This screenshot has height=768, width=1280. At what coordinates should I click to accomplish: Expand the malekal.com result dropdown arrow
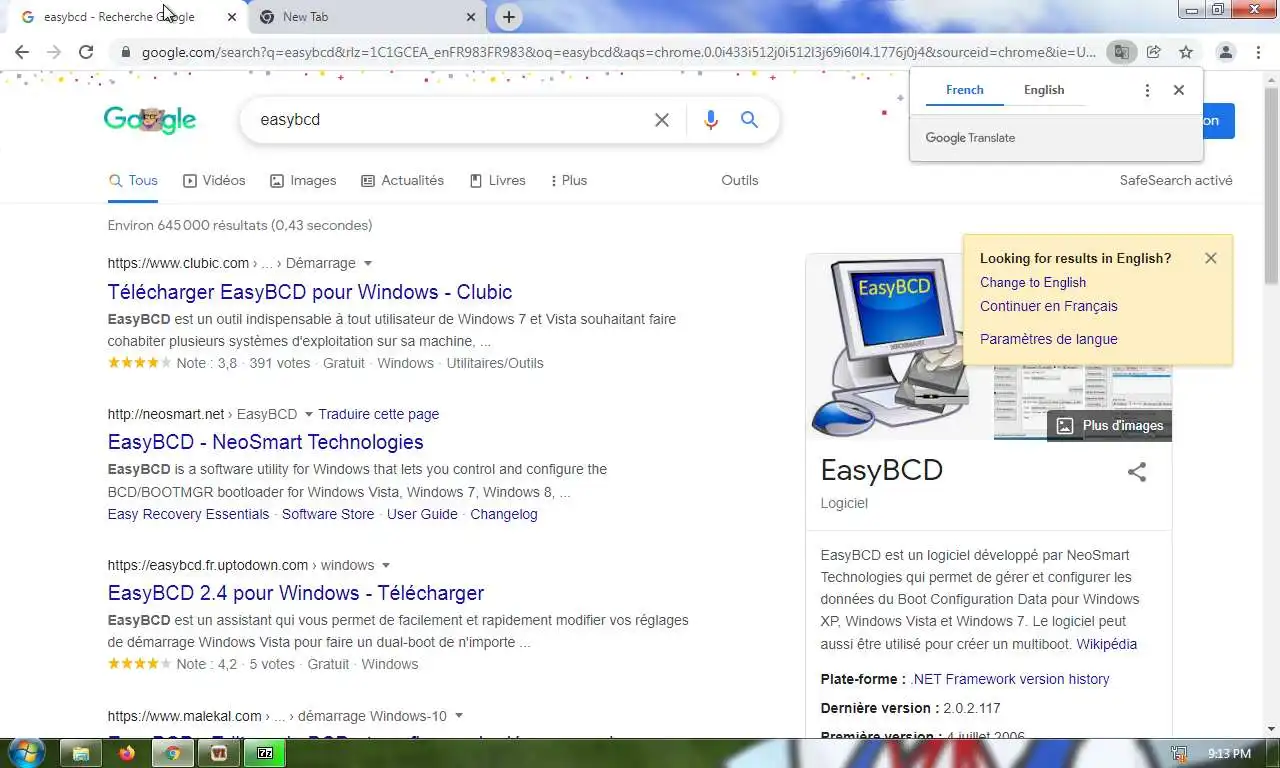point(459,716)
